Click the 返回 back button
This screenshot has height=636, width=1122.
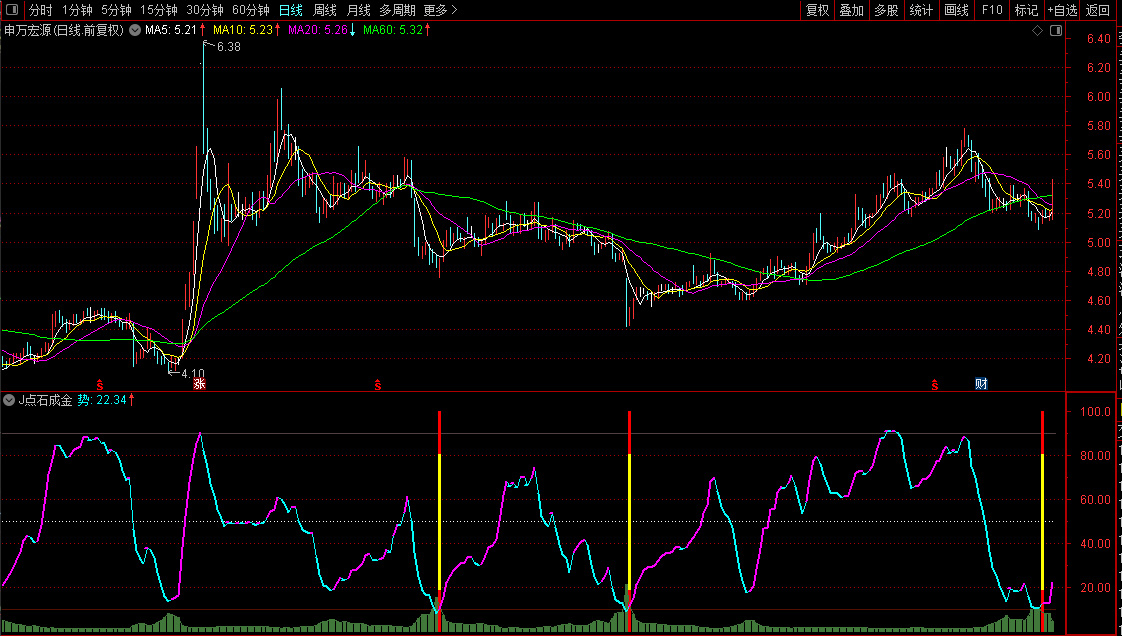1098,10
